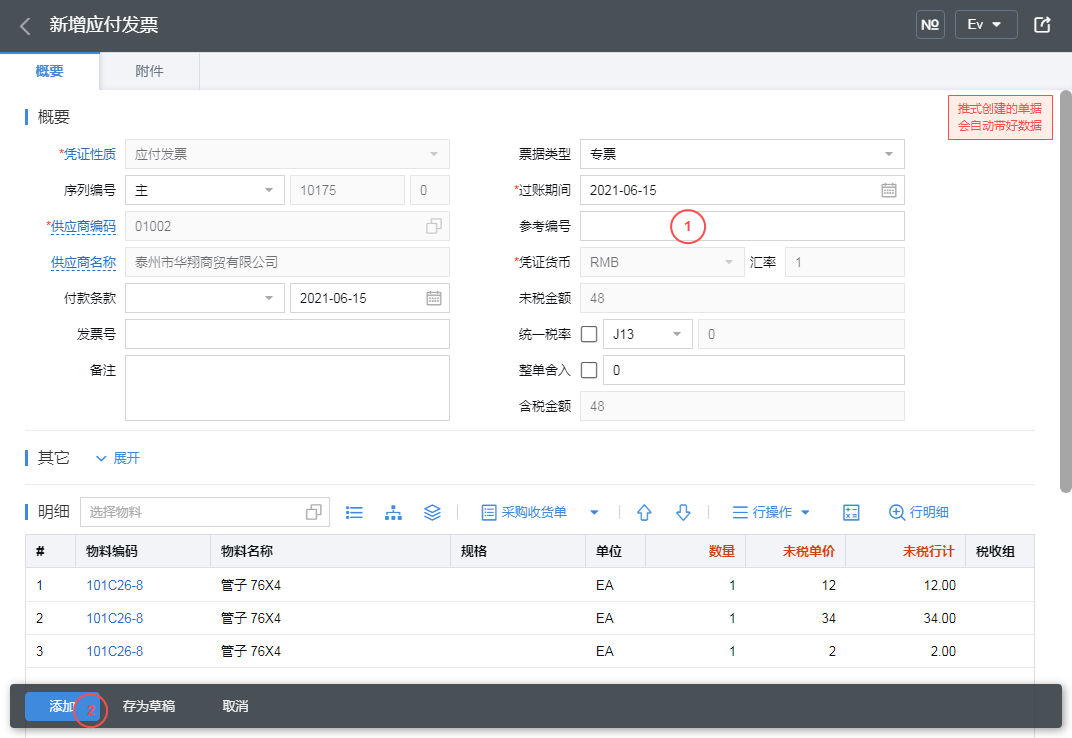1072x738 pixels.
Task: Move row up with up arrow icon
Action: pos(644,512)
